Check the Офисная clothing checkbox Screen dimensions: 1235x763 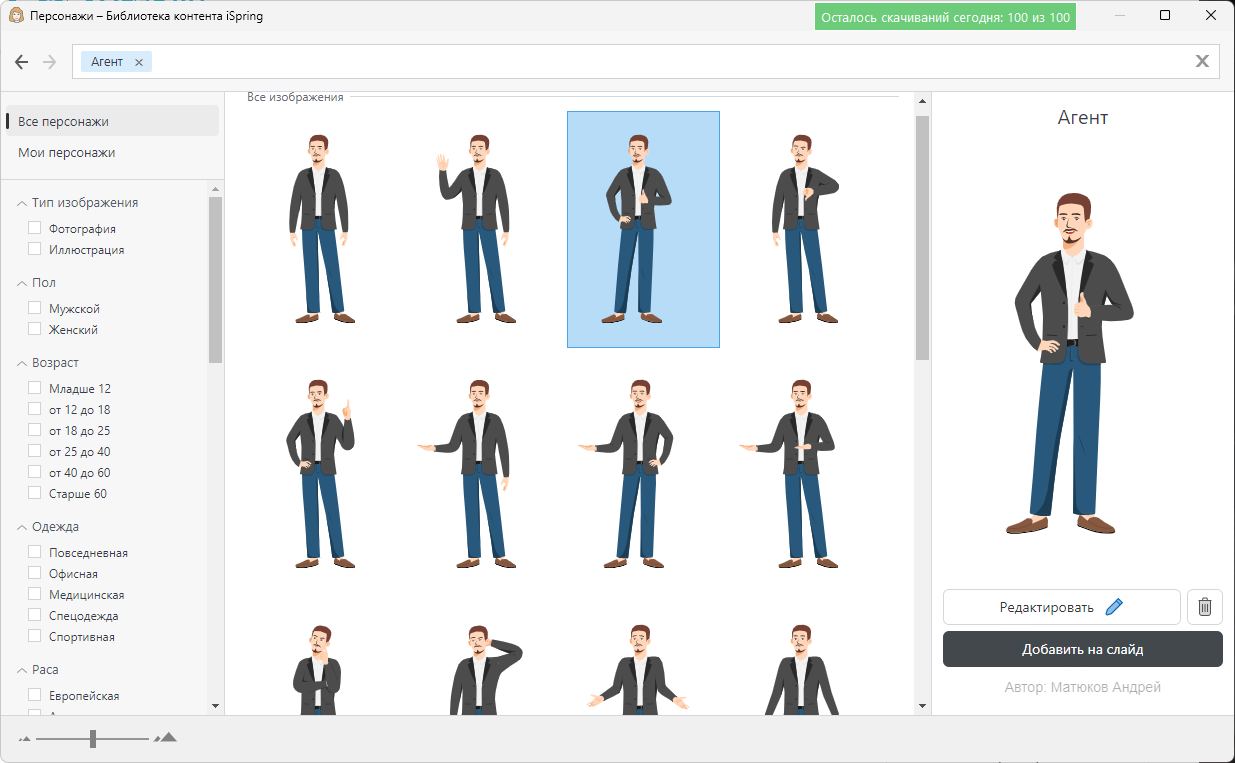[35, 573]
